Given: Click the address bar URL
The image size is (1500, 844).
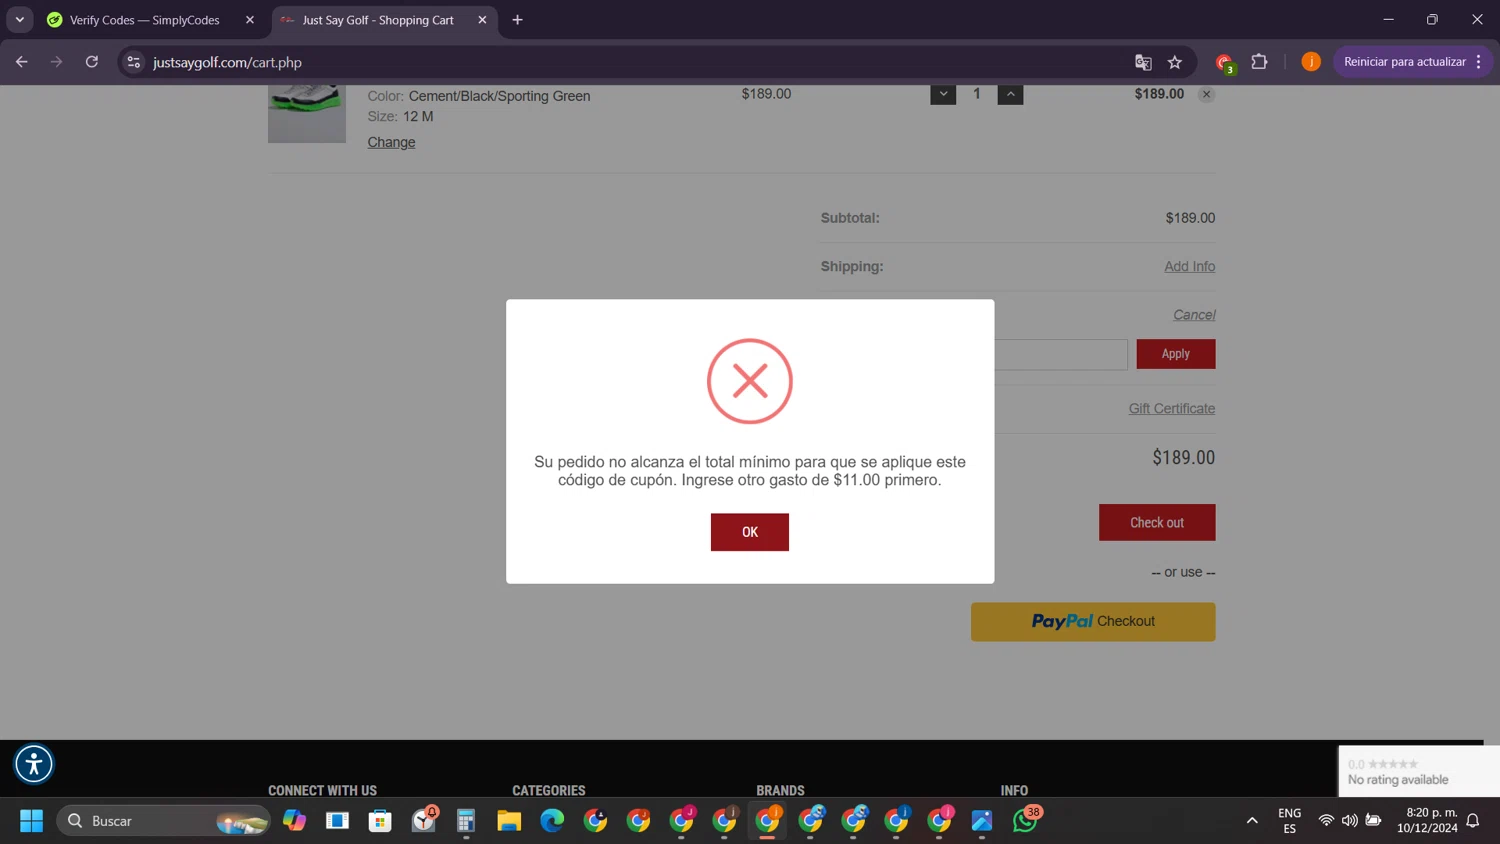Looking at the screenshot, I should coord(228,62).
